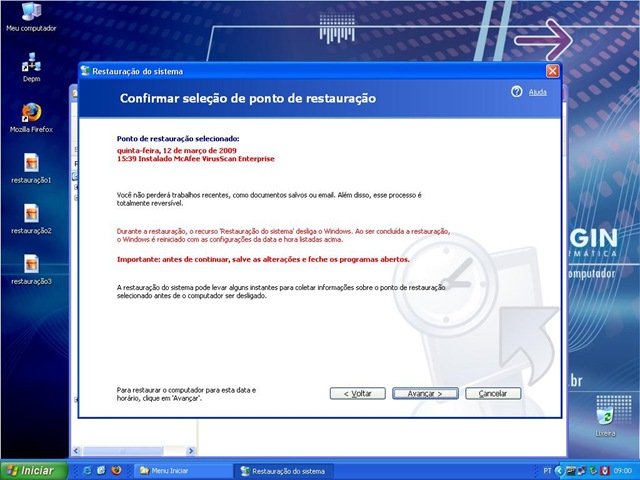Select the restauração2 file icon

[x=31, y=219]
